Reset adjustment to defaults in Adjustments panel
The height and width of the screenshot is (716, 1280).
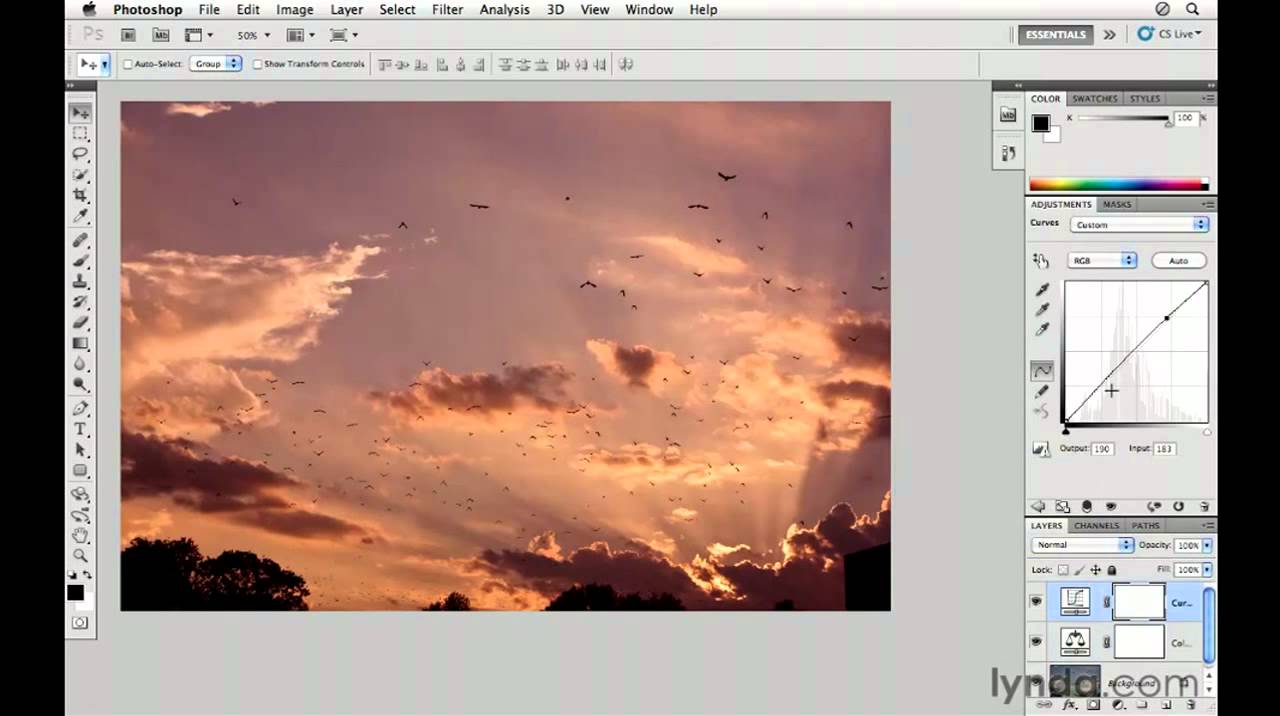point(1179,507)
